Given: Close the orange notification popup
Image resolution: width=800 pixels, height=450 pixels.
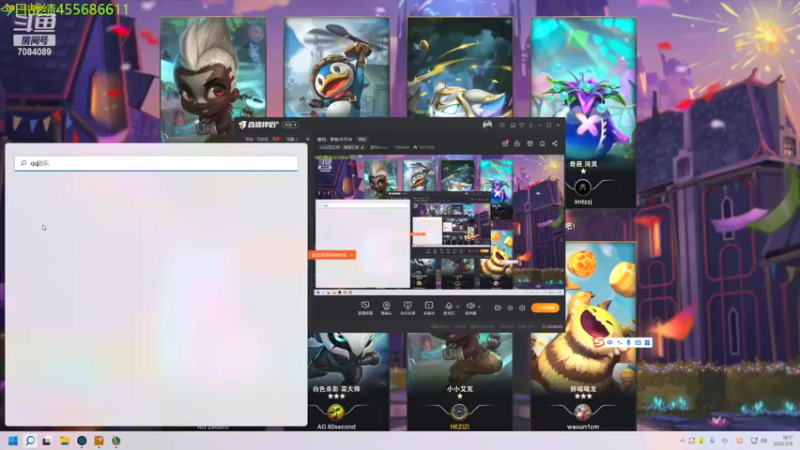Looking at the screenshot, I should pos(352,255).
